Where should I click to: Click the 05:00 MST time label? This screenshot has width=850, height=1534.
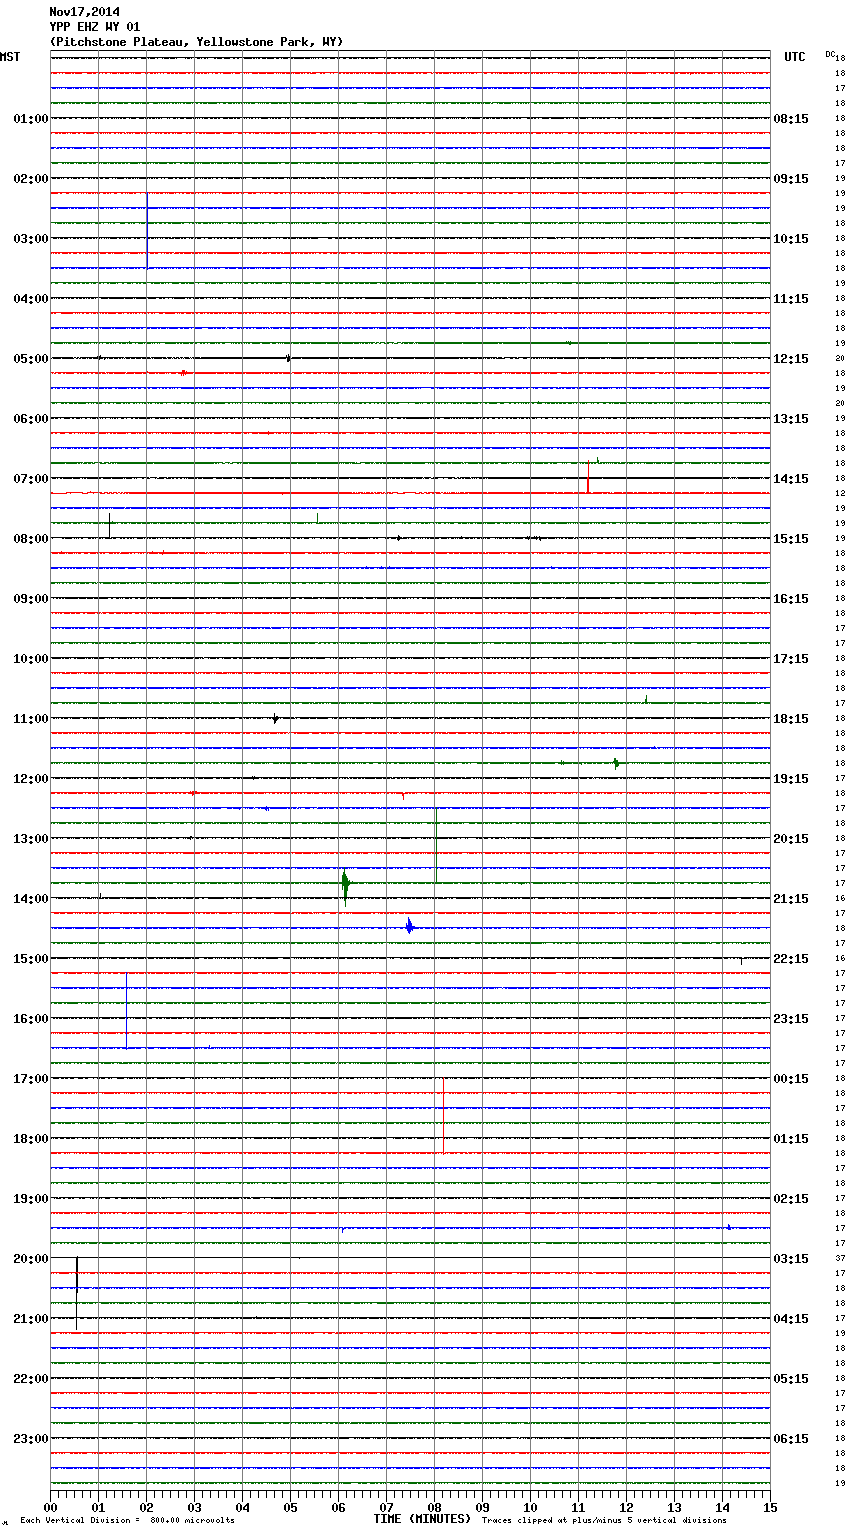(x=30, y=359)
